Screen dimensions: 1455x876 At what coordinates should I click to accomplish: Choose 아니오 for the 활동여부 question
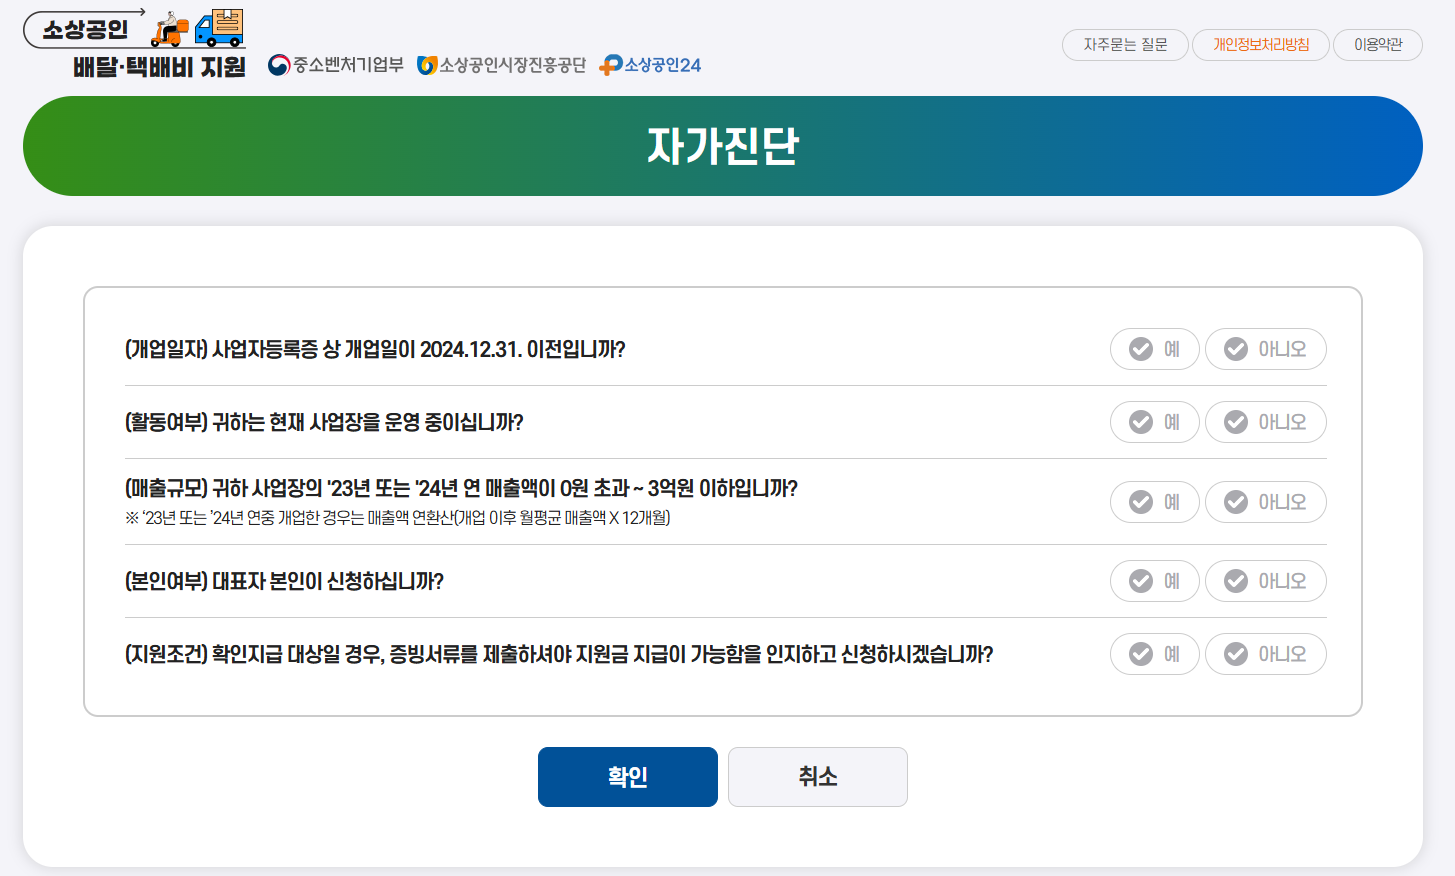(1265, 422)
